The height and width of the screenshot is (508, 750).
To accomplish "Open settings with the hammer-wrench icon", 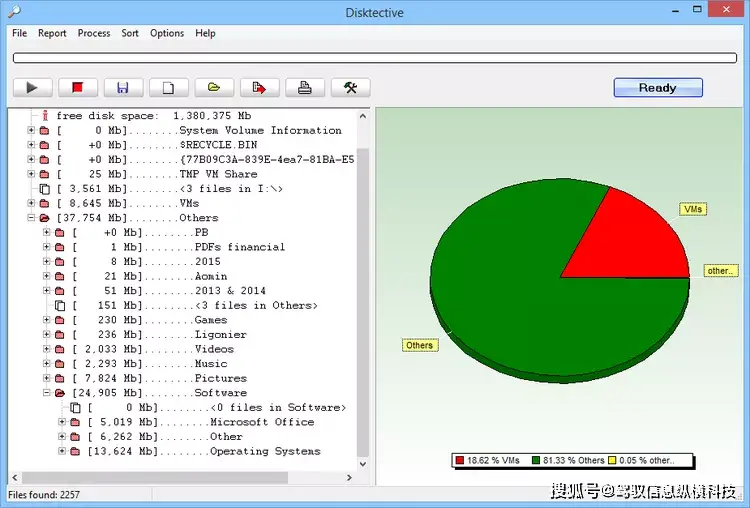I will [x=350, y=88].
